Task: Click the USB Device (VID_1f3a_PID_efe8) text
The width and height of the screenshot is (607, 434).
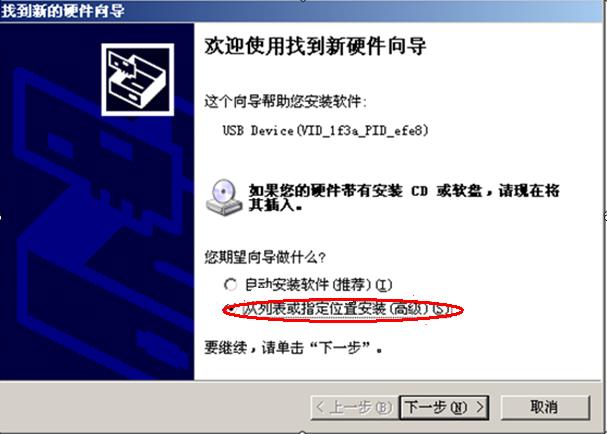Action: tap(326, 130)
